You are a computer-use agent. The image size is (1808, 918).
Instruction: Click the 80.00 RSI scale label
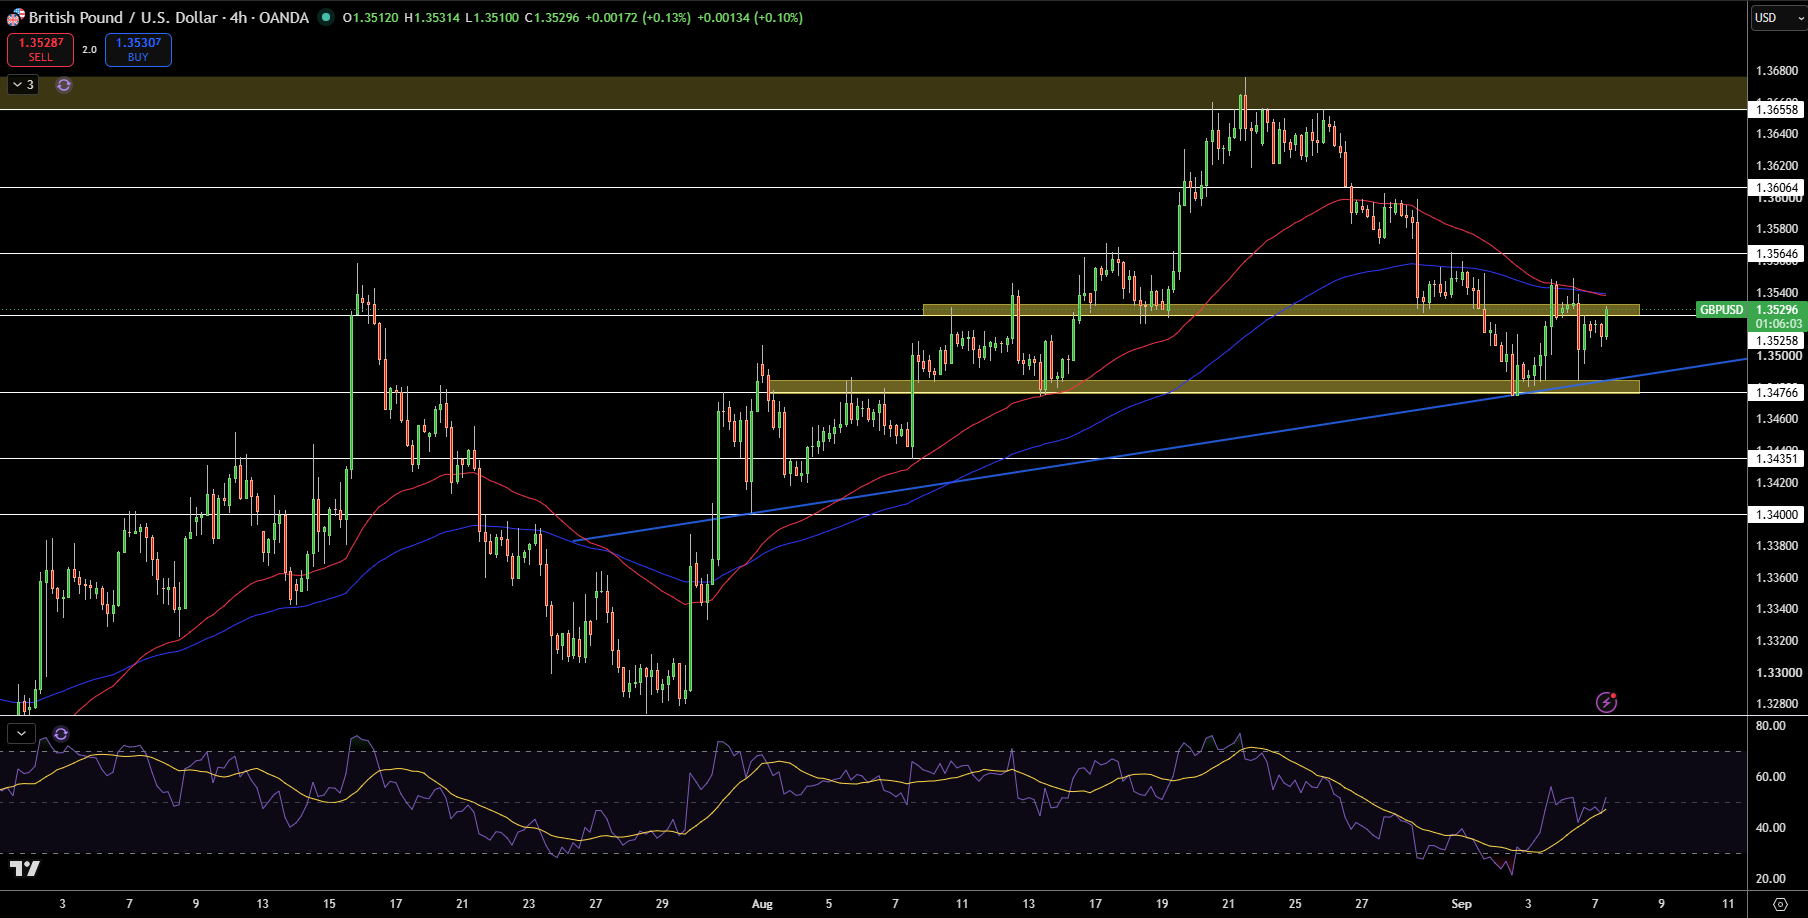click(x=1770, y=726)
